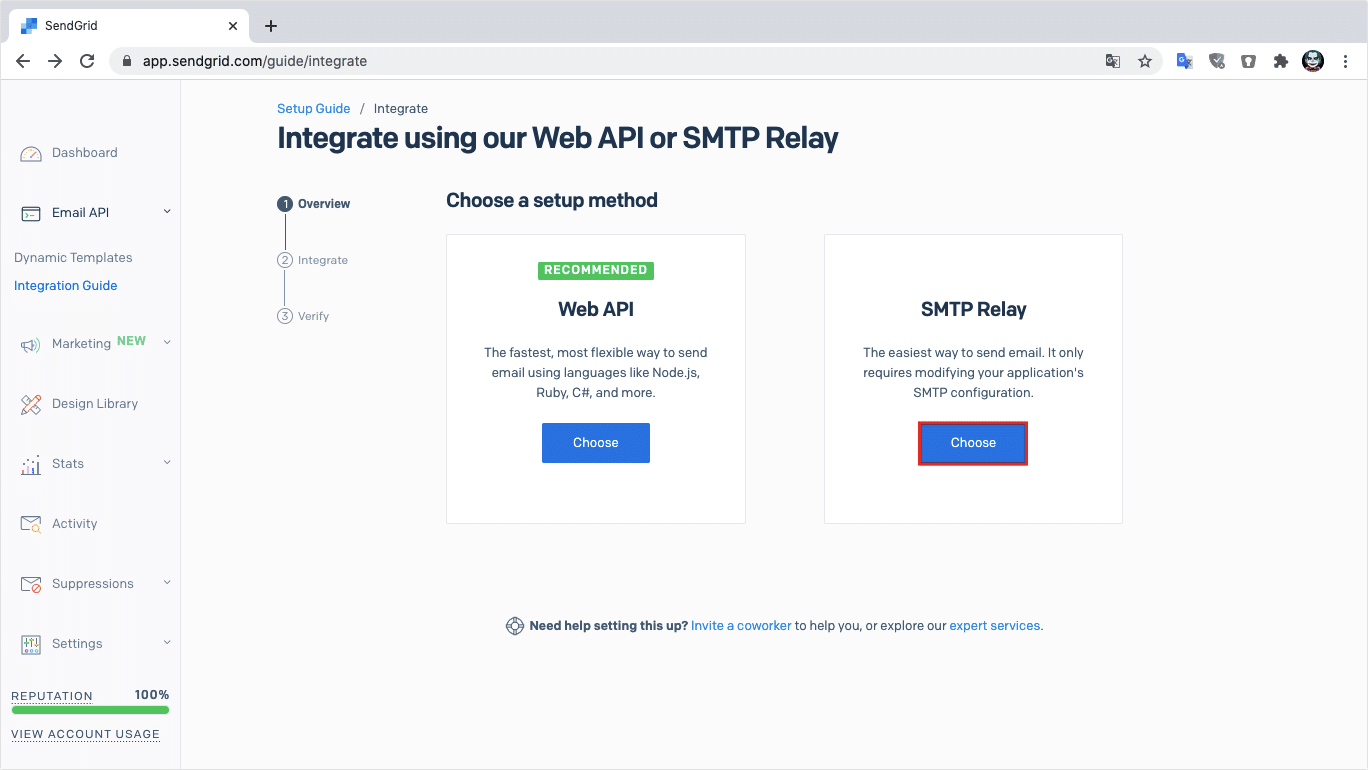Image resolution: width=1368 pixels, height=770 pixels.
Task: Click the REPUTATION label
Action: 52,696
